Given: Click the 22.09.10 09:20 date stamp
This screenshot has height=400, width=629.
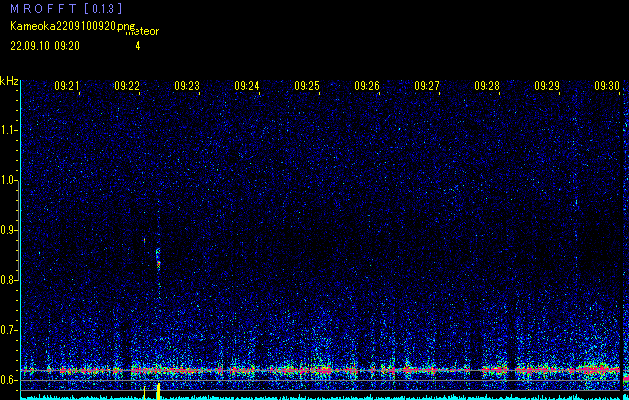Looking at the screenshot, I should coord(45,46).
